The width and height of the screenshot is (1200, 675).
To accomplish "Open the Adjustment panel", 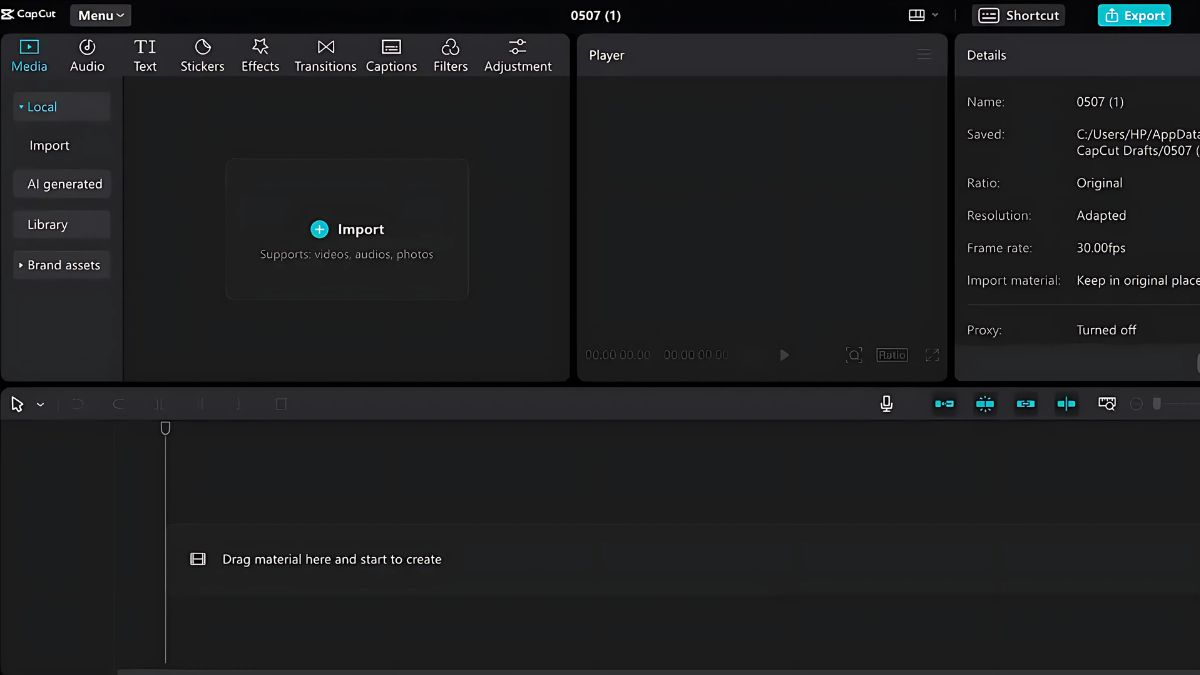I will tap(518, 54).
